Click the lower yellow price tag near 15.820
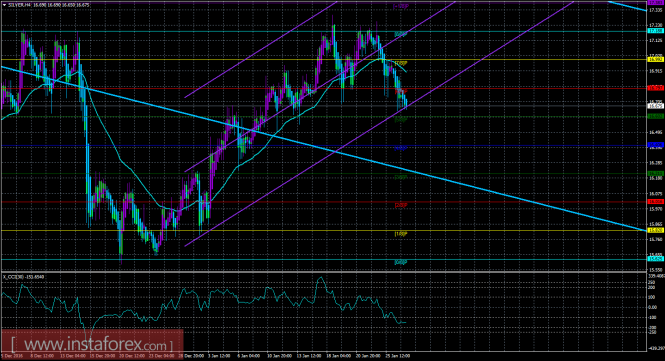This screenshot has height=361, width=665. [x=655, y=230]
